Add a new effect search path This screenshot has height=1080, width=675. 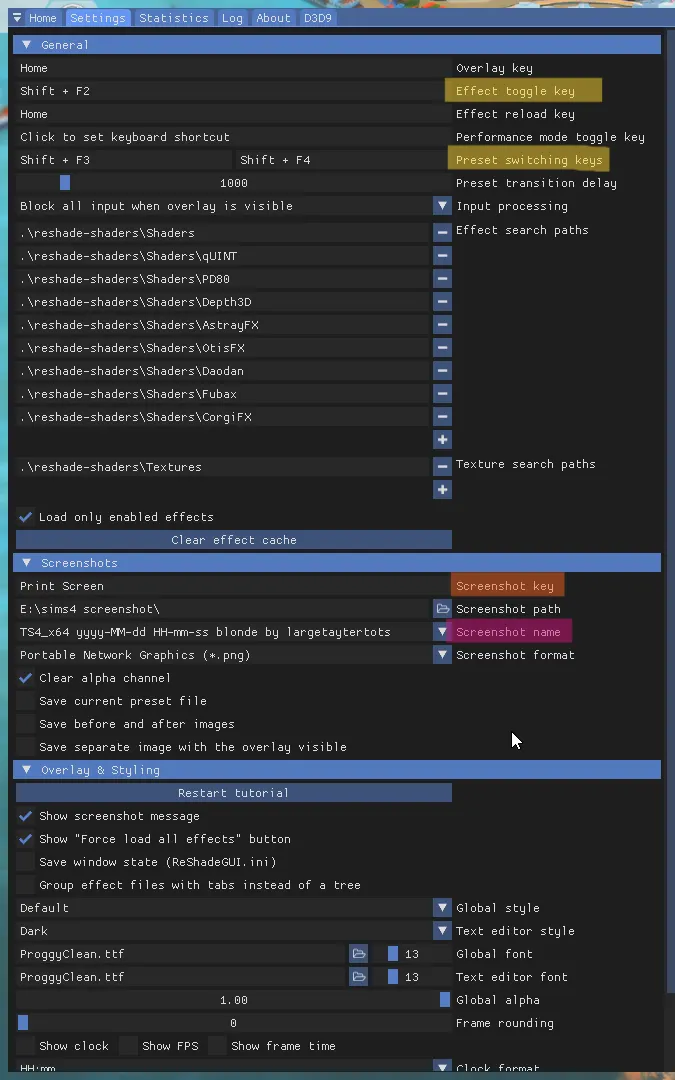tap(442, 440)
